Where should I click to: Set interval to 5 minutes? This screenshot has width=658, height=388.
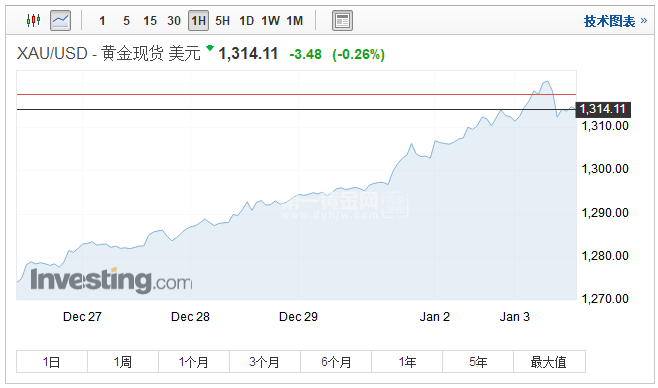point(126,21)
